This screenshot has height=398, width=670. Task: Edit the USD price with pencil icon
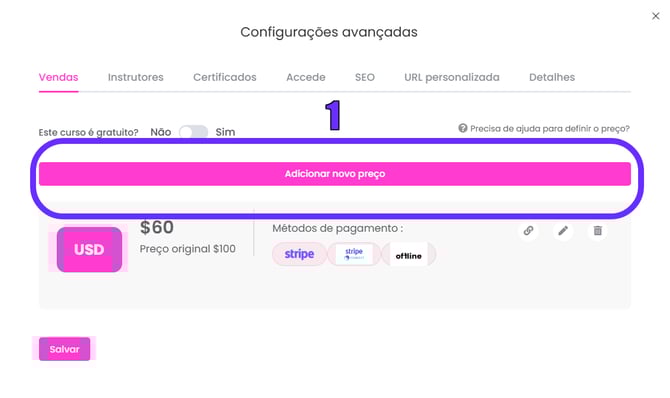pyautogui.click(x=563, y=231)
